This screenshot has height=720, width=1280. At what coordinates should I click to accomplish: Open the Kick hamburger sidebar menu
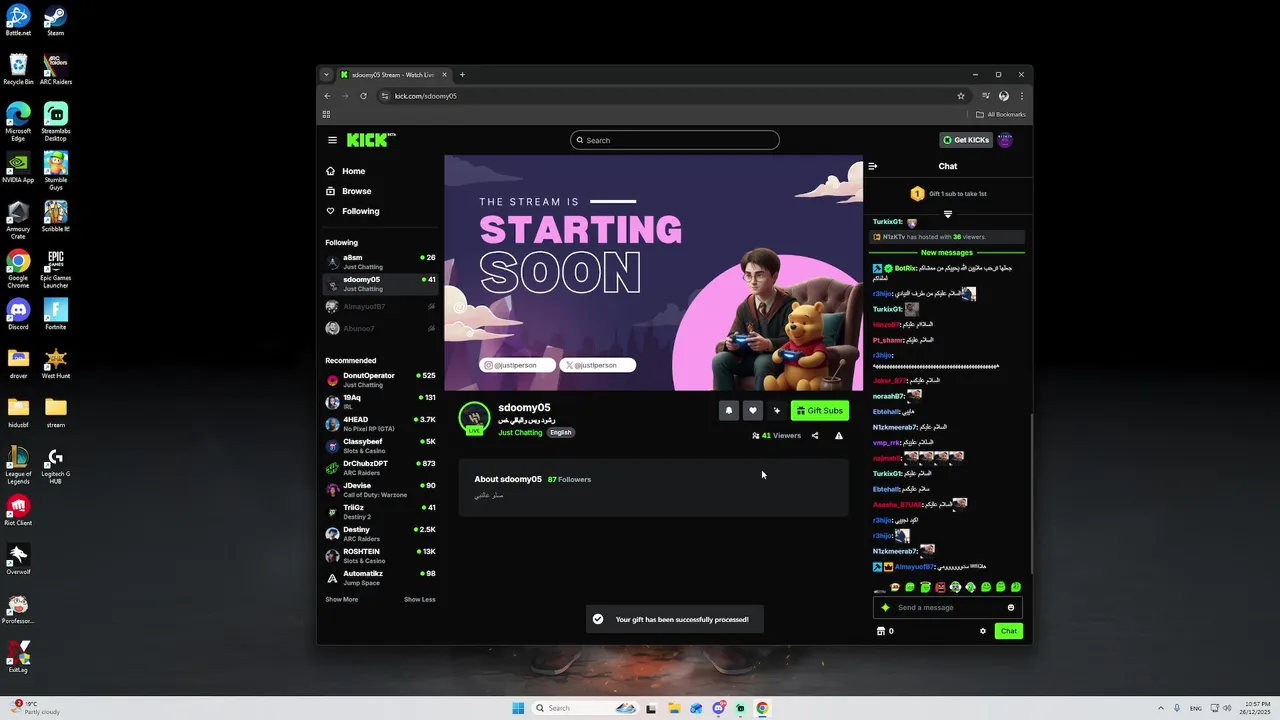332,140
